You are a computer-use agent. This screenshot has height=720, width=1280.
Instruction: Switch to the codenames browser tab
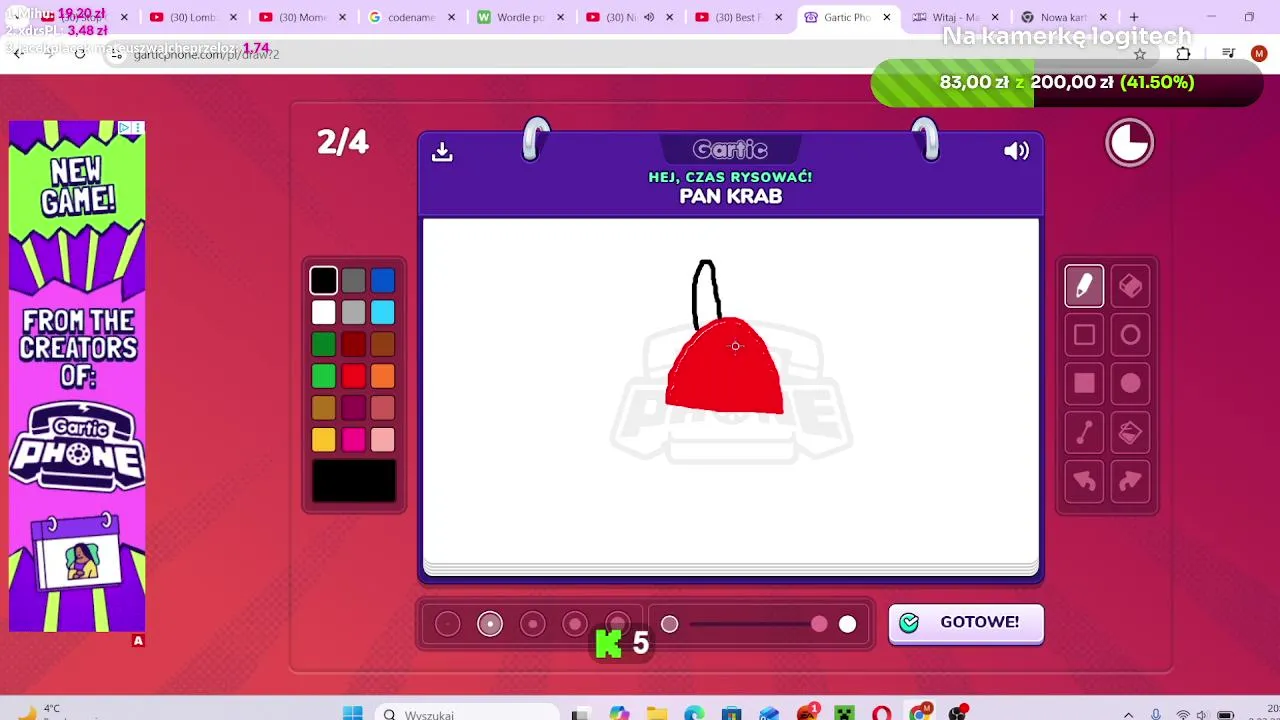(x=412, y=17)
